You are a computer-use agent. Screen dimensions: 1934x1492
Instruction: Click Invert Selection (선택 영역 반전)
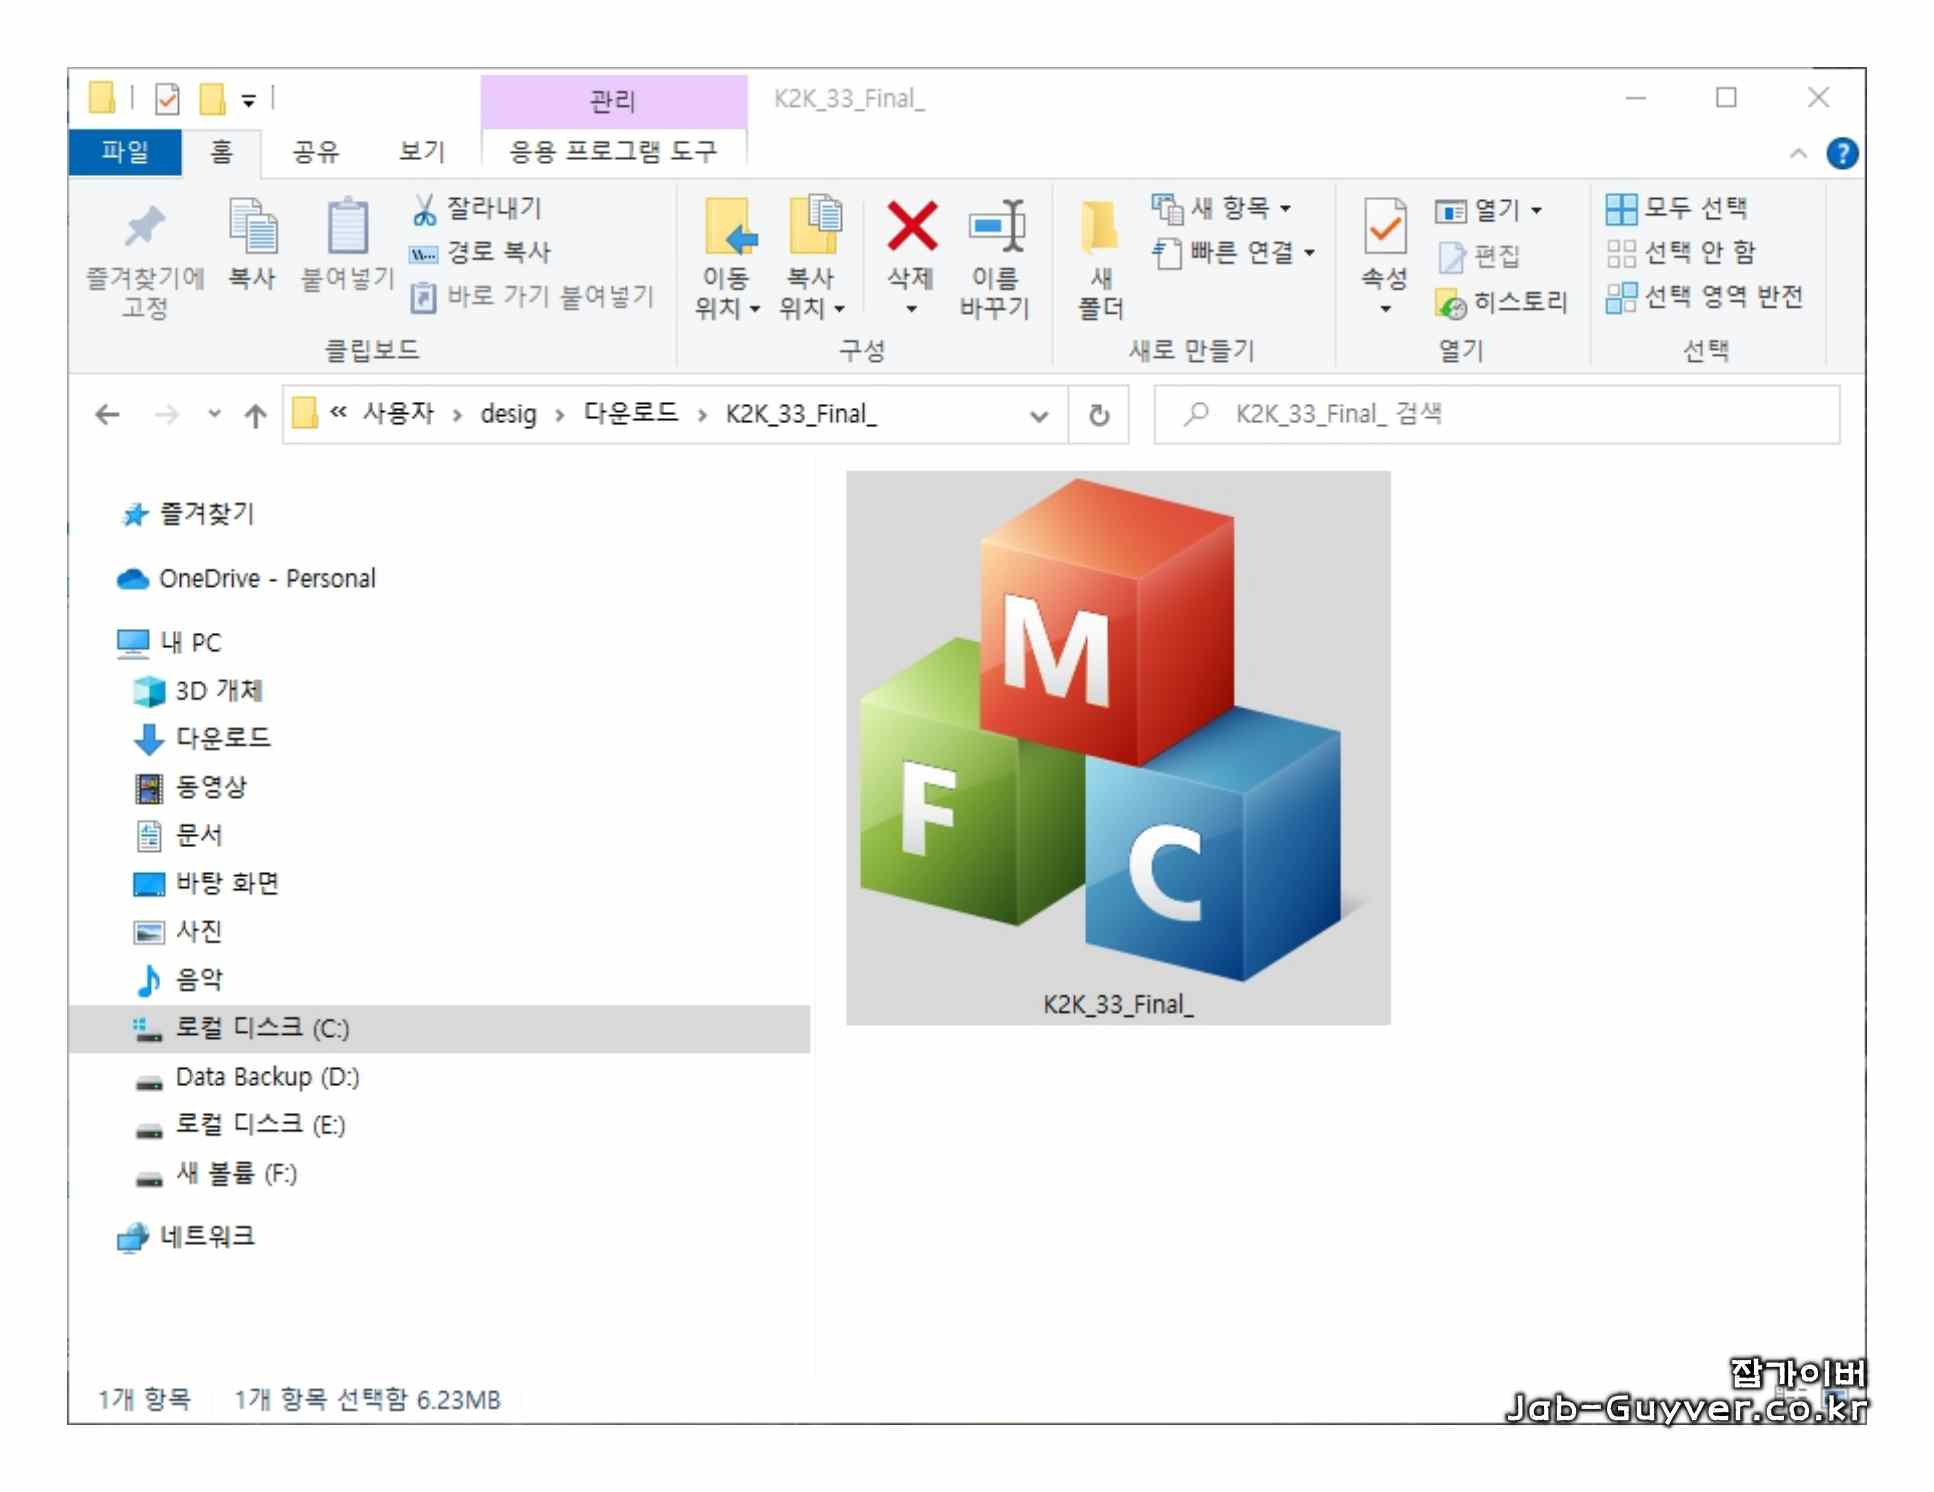[1704, 297]
